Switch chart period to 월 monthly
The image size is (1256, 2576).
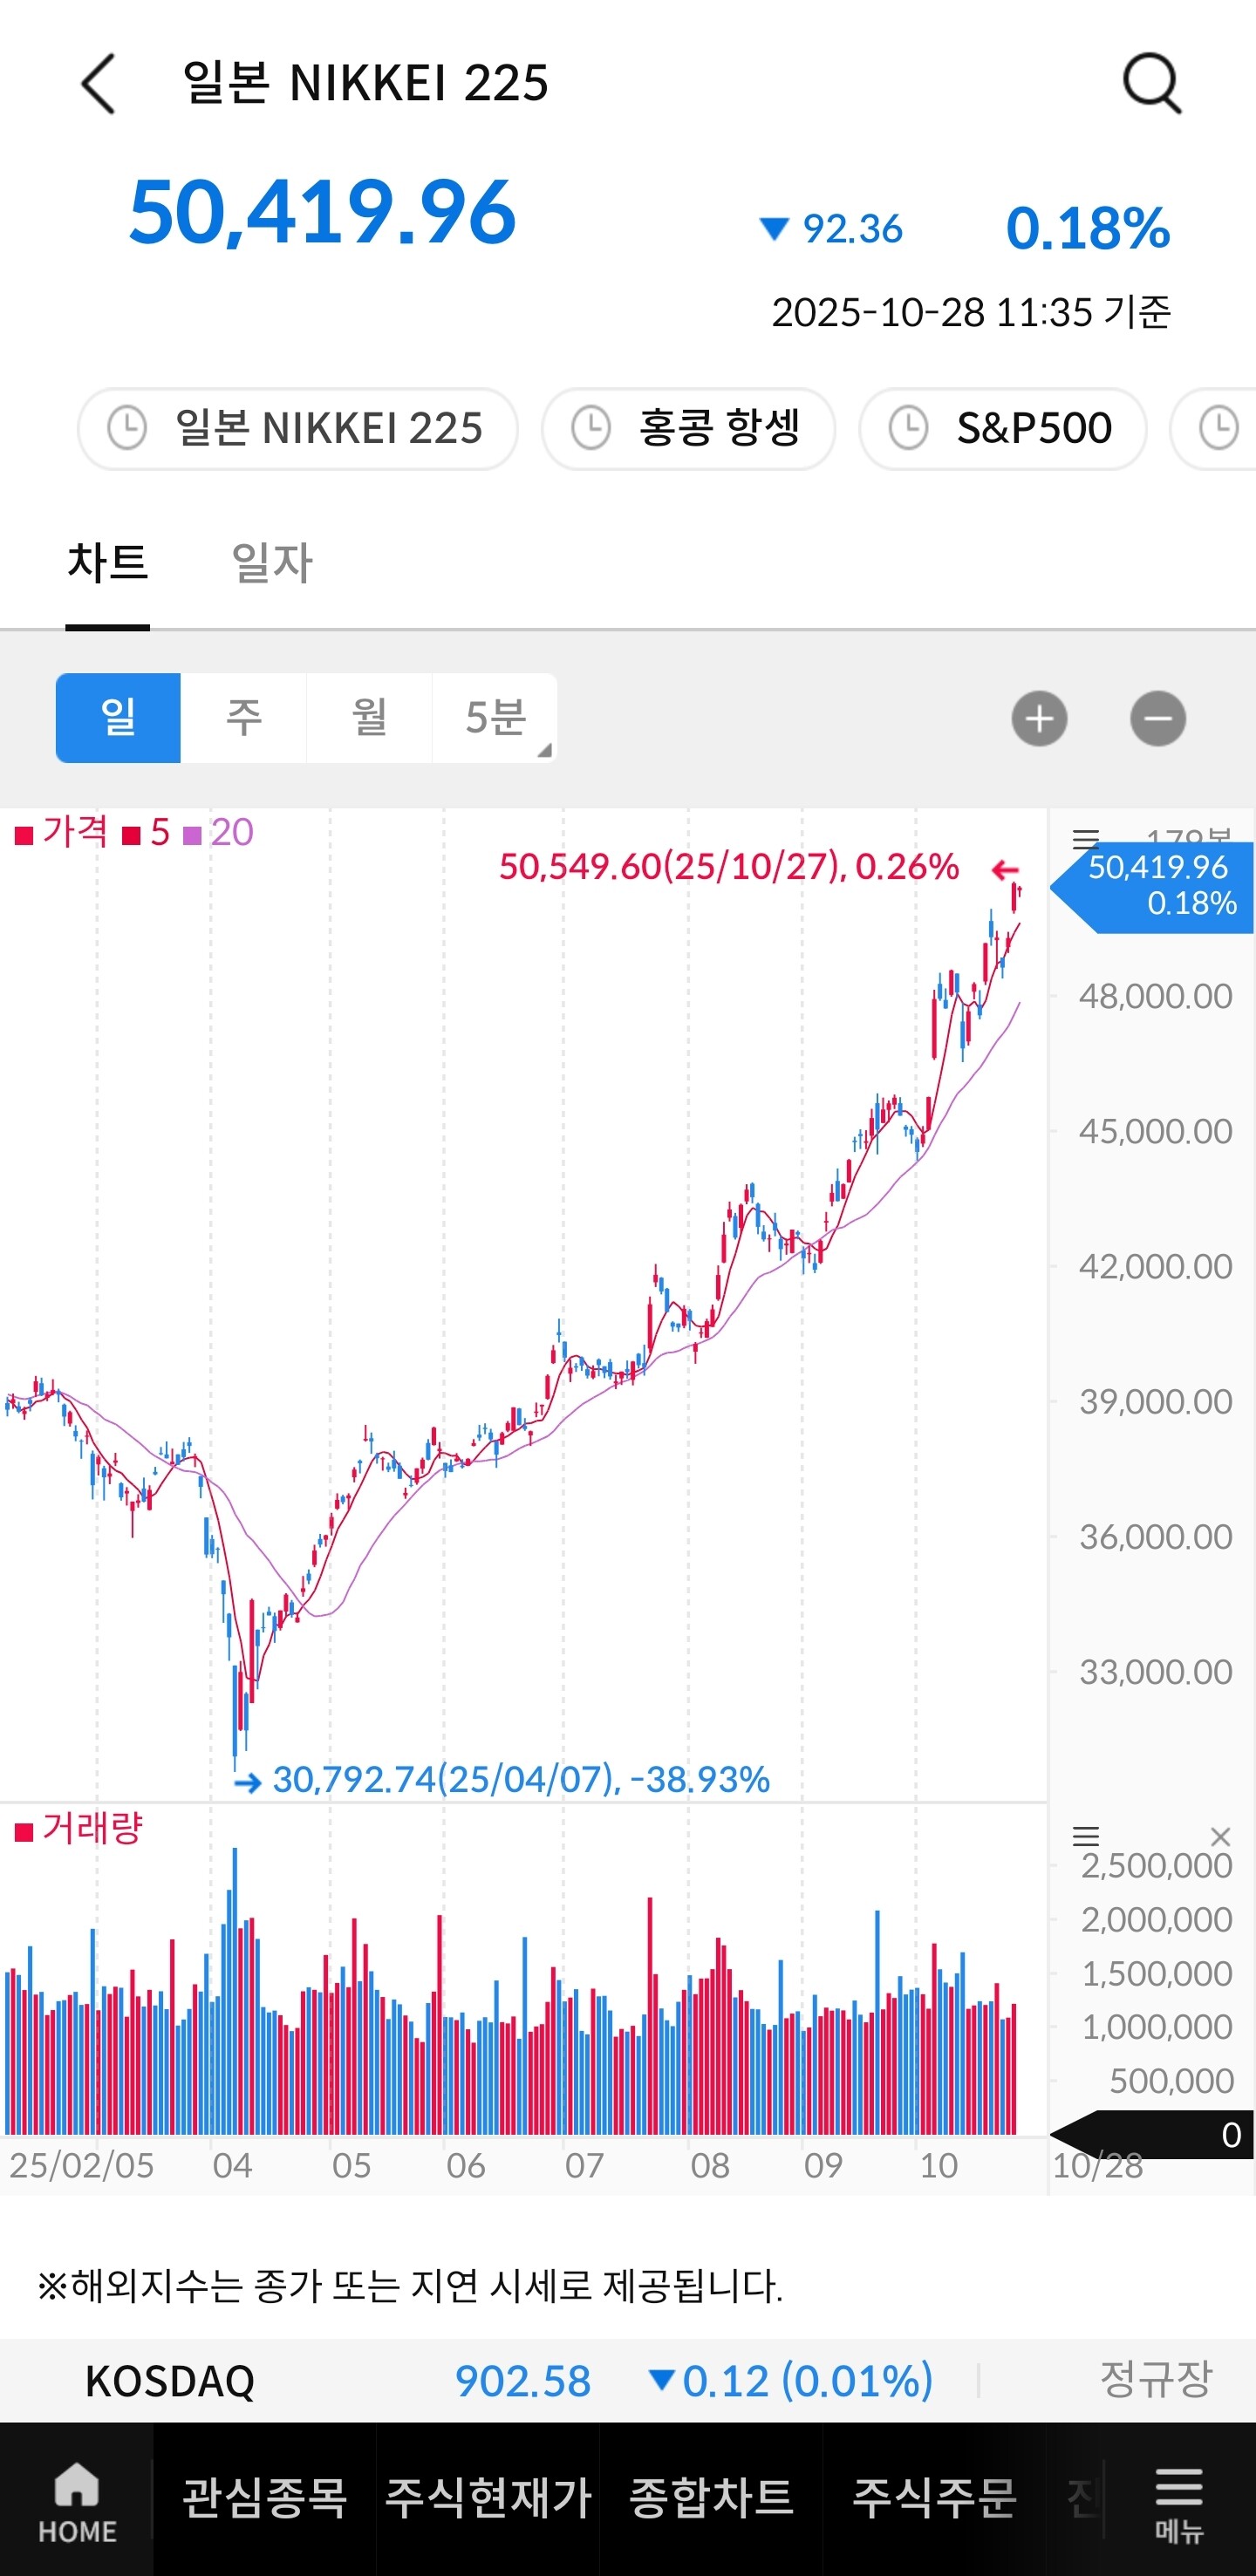point(369,718)
